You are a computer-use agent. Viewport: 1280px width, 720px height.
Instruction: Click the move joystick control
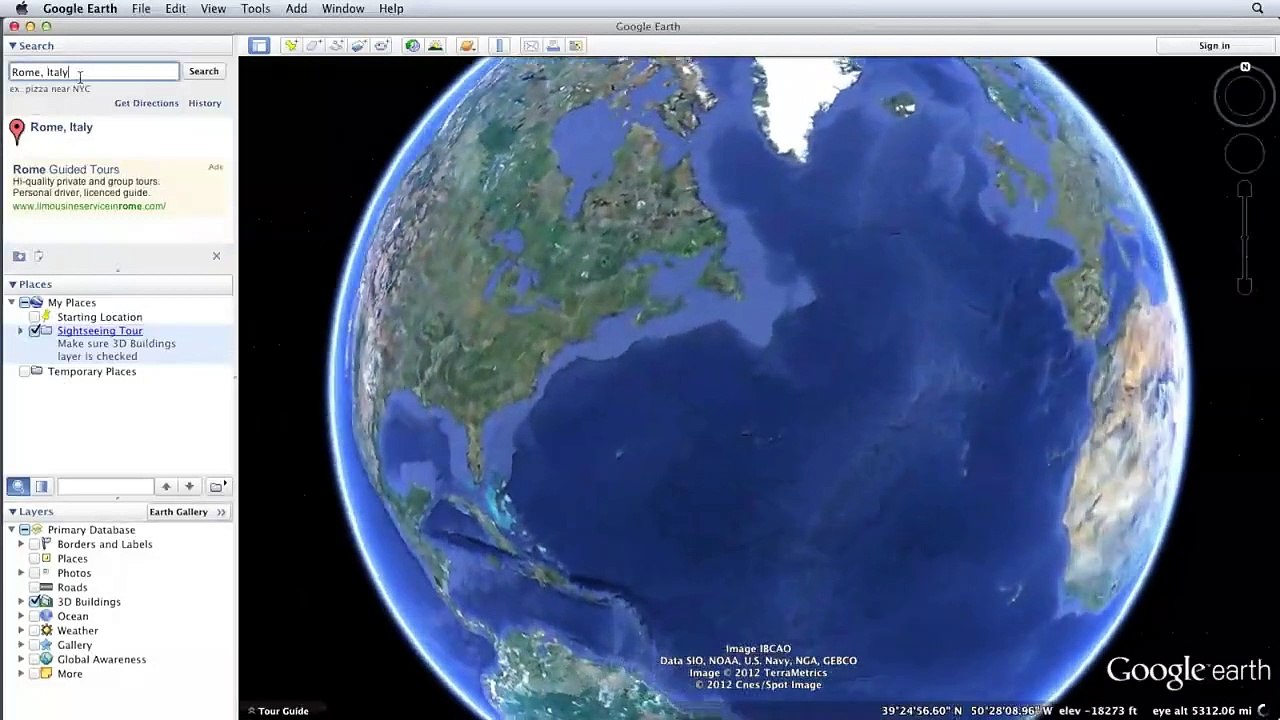click(1245, 154)
